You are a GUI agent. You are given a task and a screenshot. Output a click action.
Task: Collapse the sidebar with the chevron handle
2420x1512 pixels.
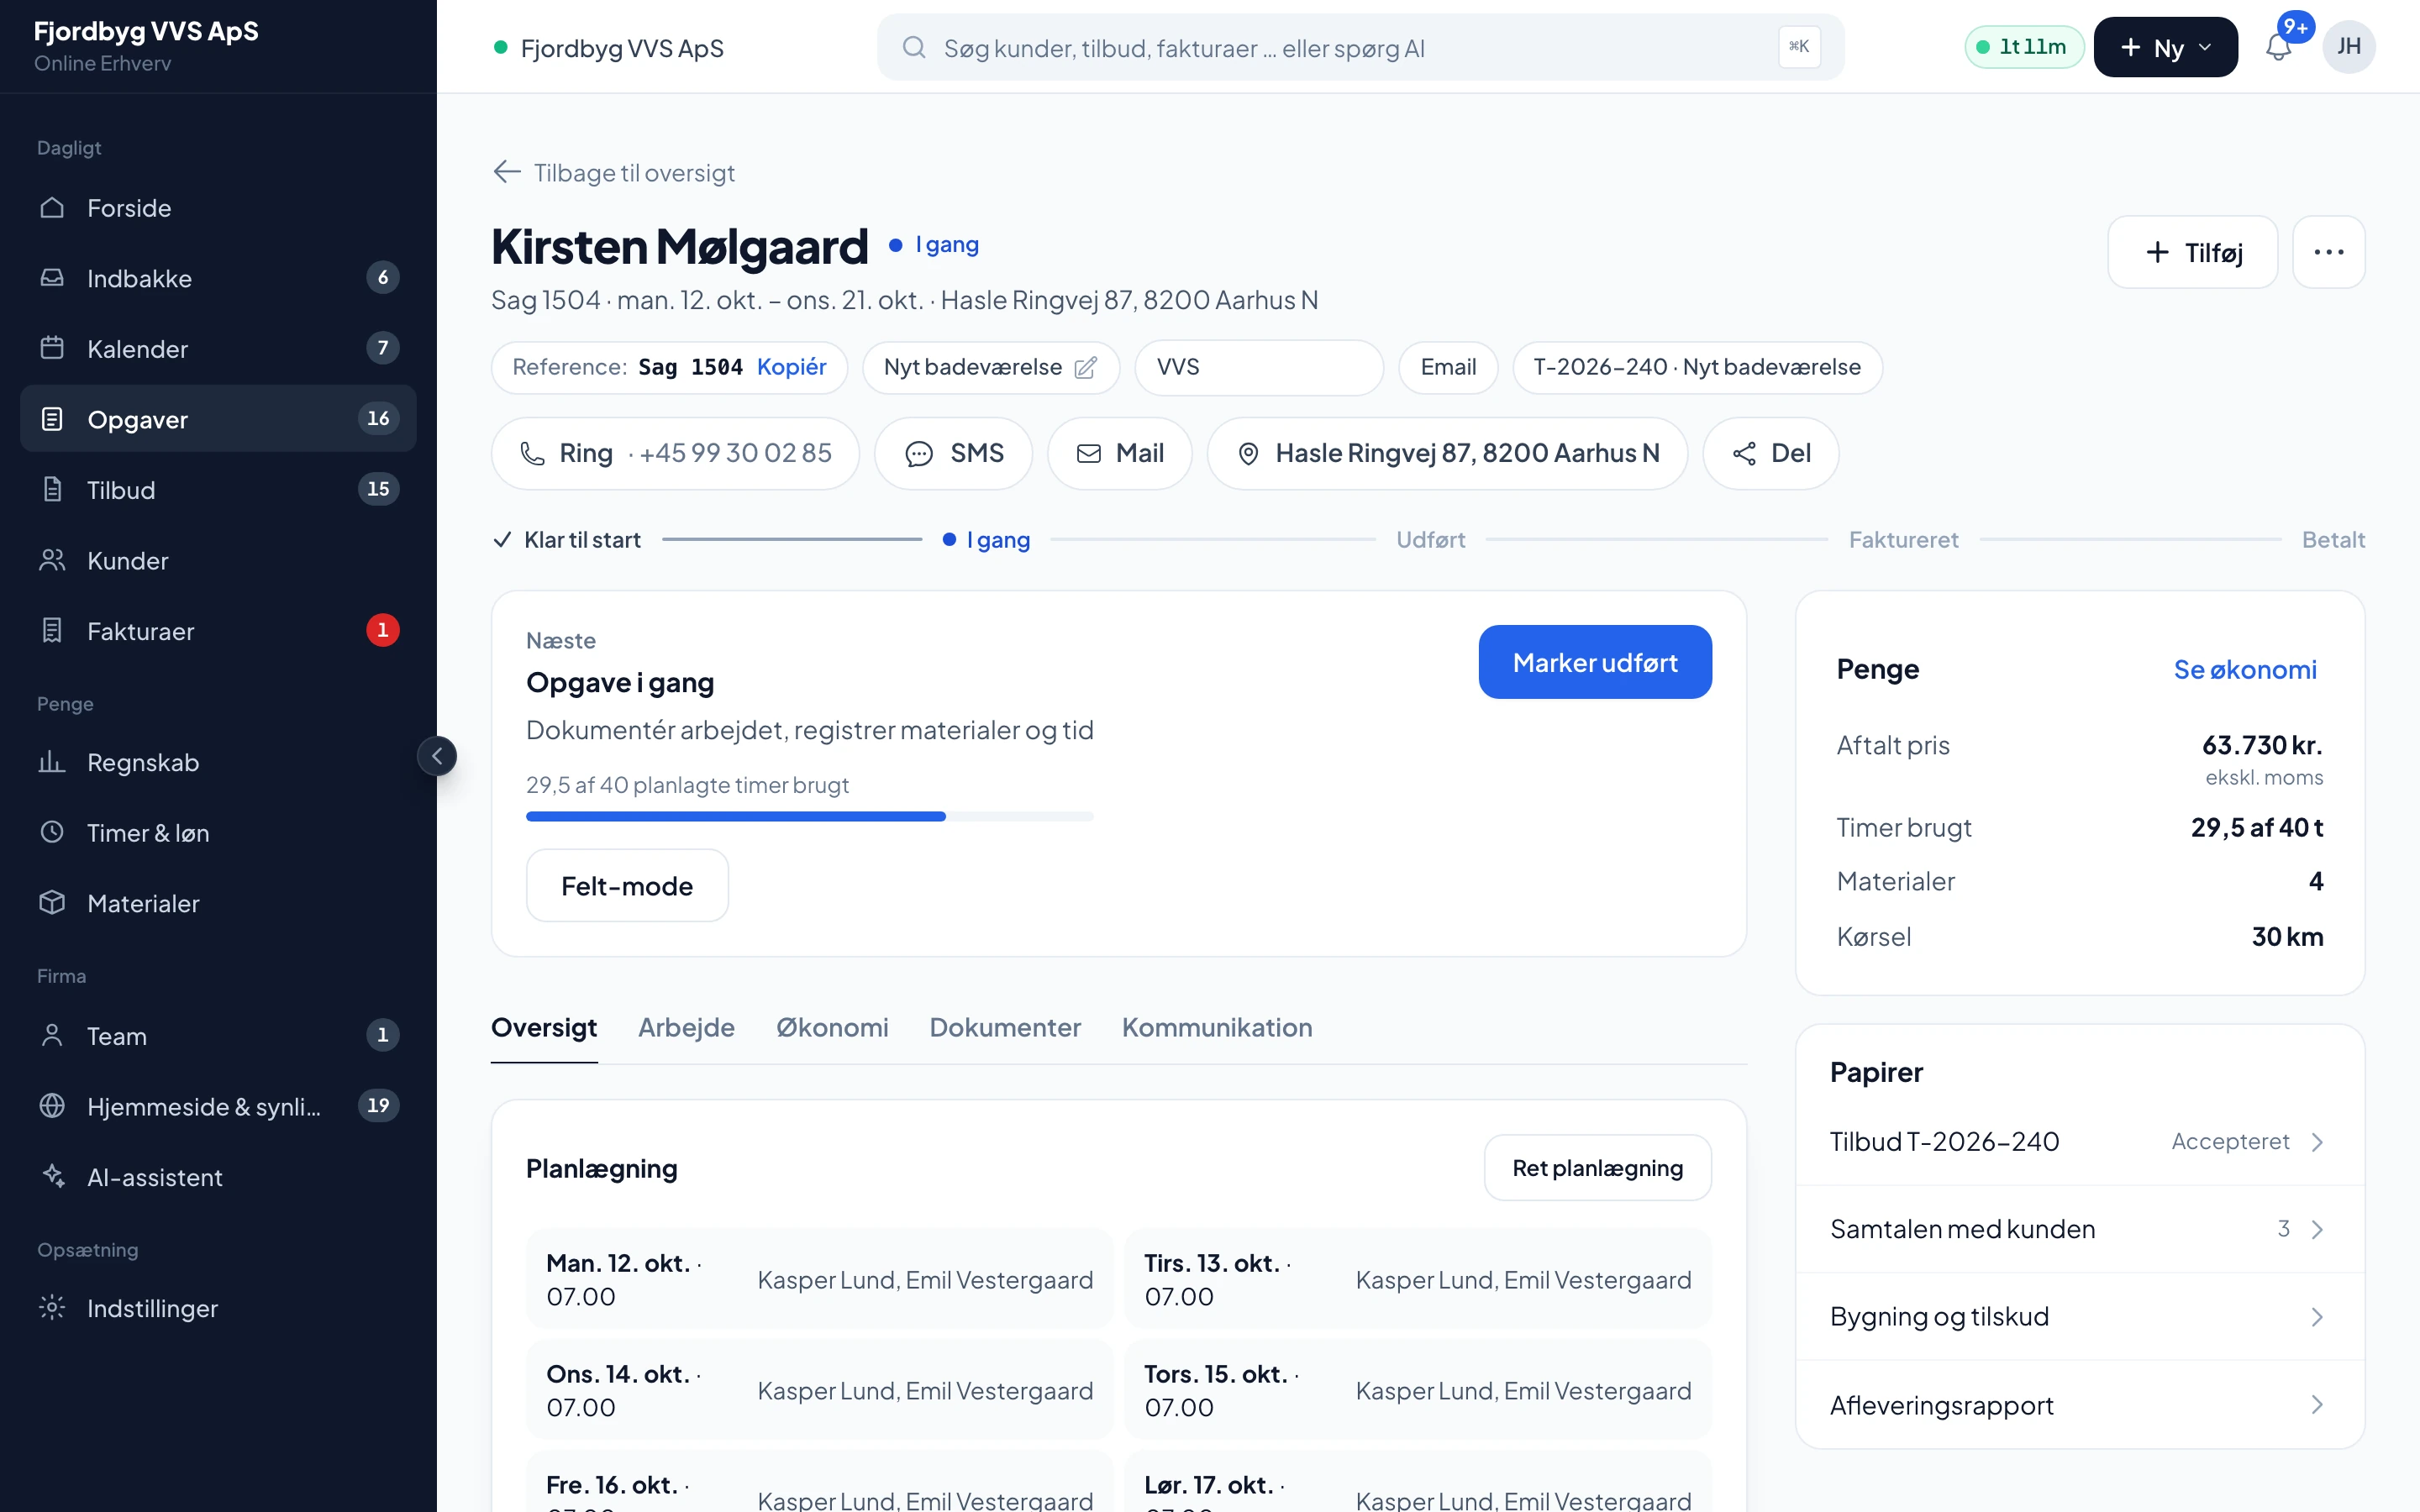pyautogui.click(x=437, y=756)
